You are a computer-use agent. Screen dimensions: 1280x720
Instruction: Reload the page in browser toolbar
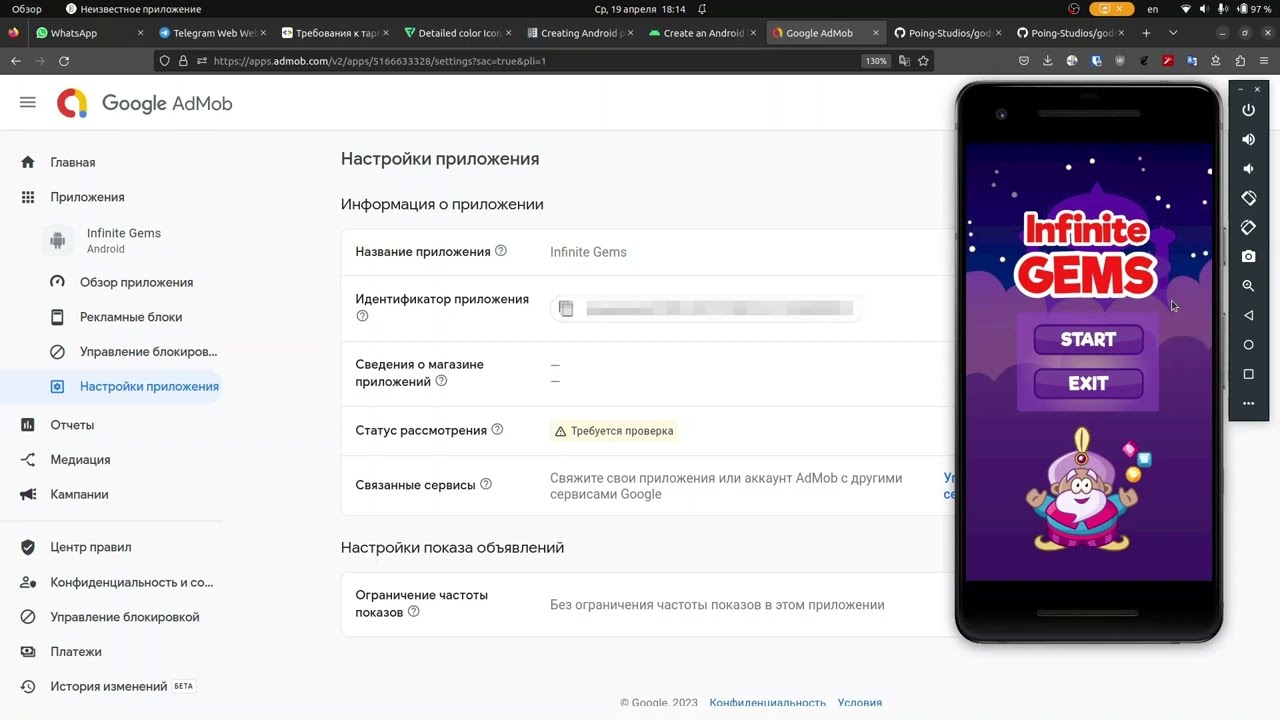(64, 61)
